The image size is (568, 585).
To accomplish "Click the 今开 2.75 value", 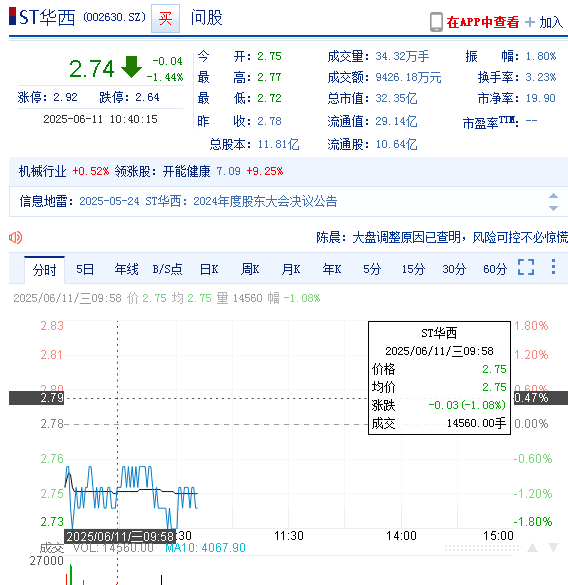I will [x=269, y=56].
